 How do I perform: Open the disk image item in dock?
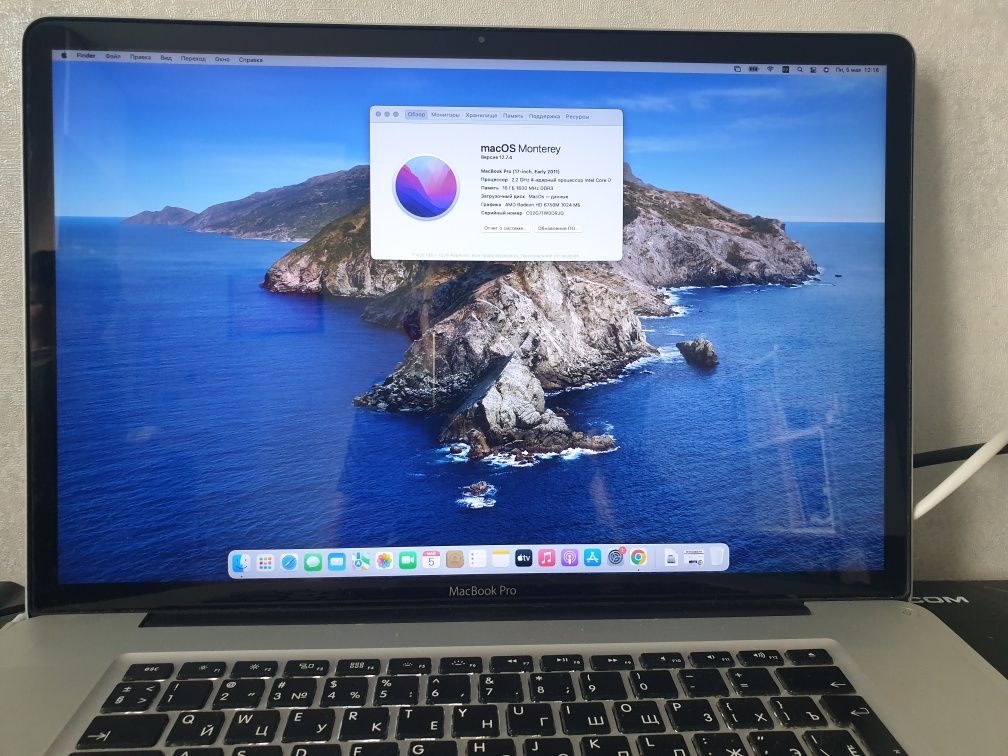[x=670, y=557]
